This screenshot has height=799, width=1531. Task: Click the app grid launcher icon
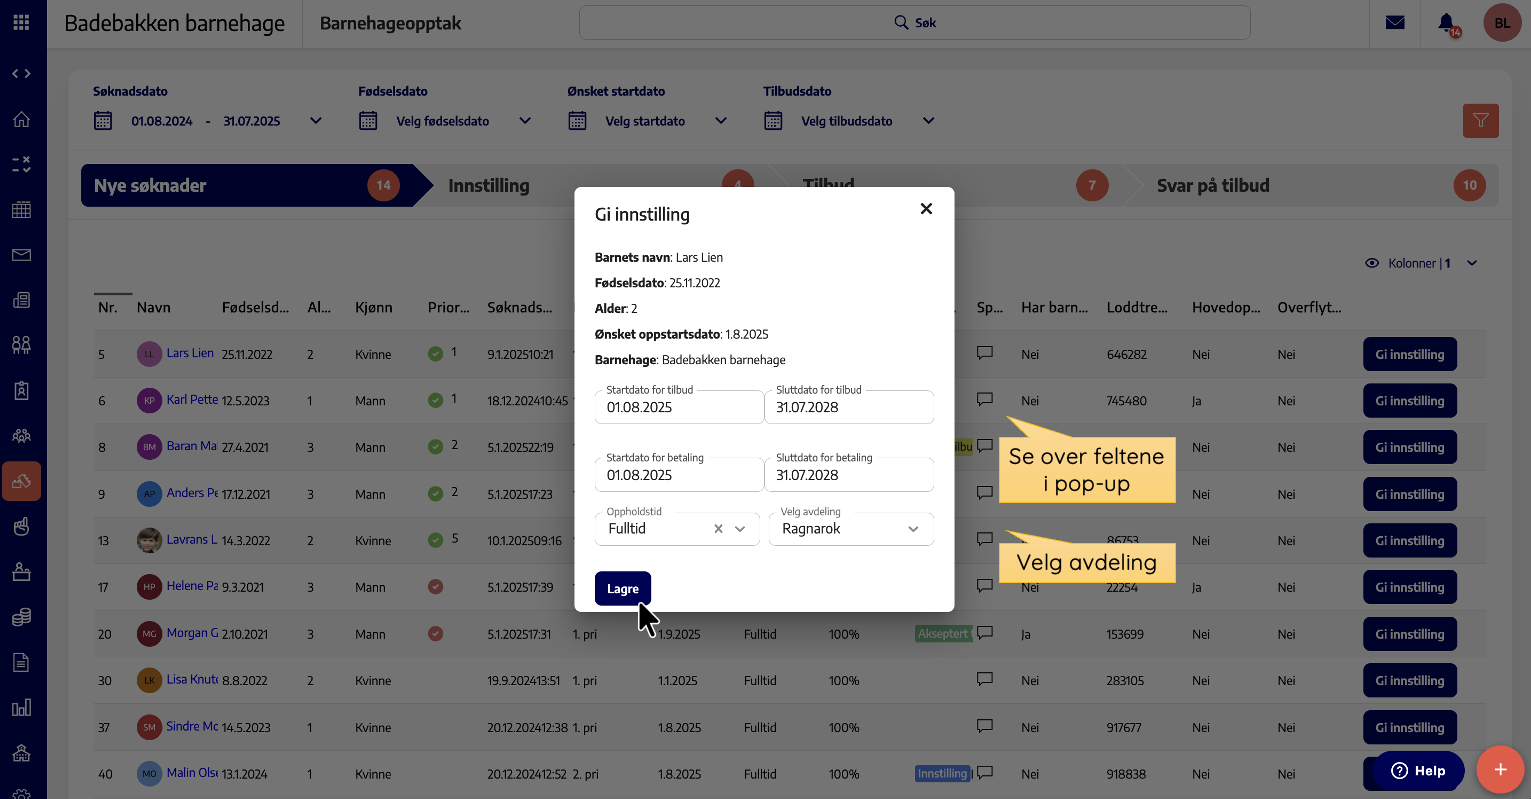coord(21,23)
